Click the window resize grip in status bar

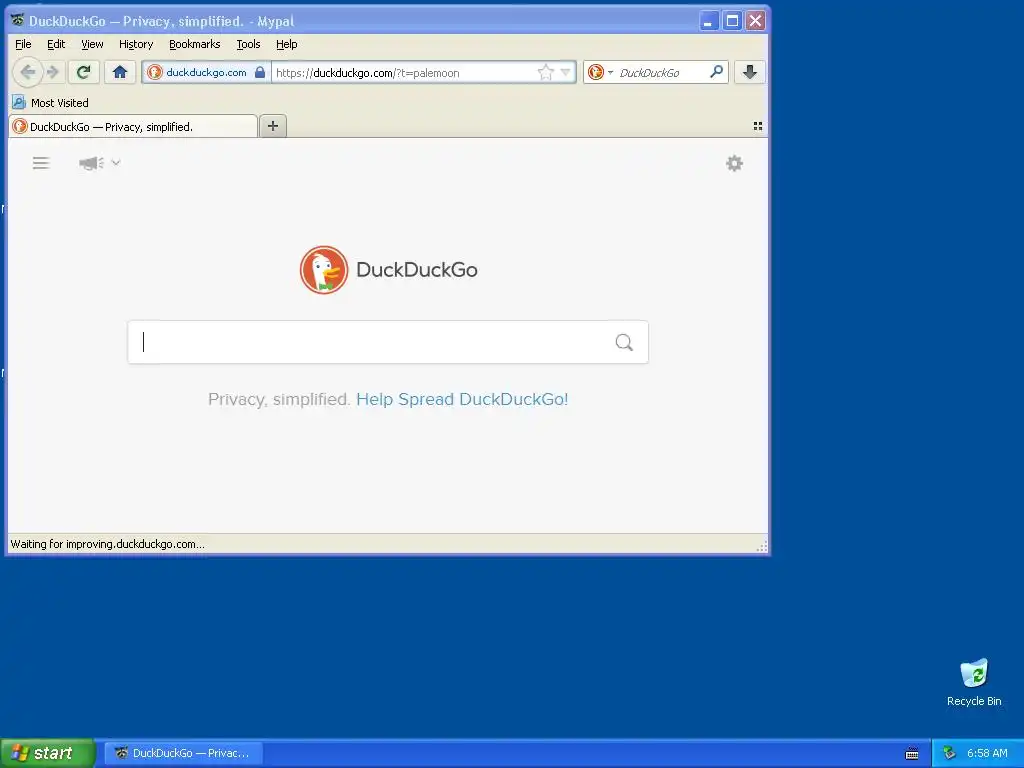[x=761, y=546]
